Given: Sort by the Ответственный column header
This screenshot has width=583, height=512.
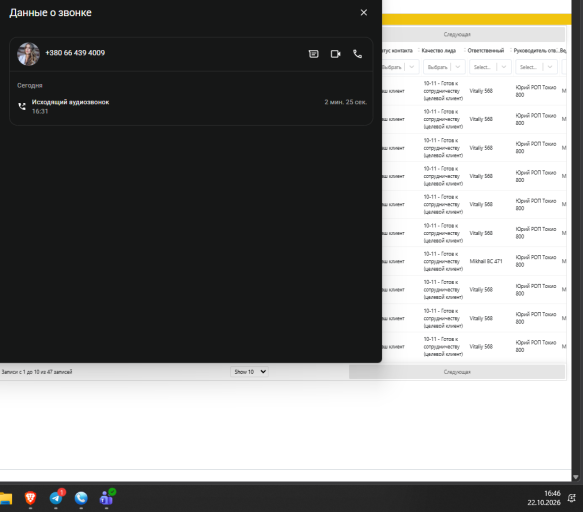Looking at the screenshot, I should pos(486,51).
